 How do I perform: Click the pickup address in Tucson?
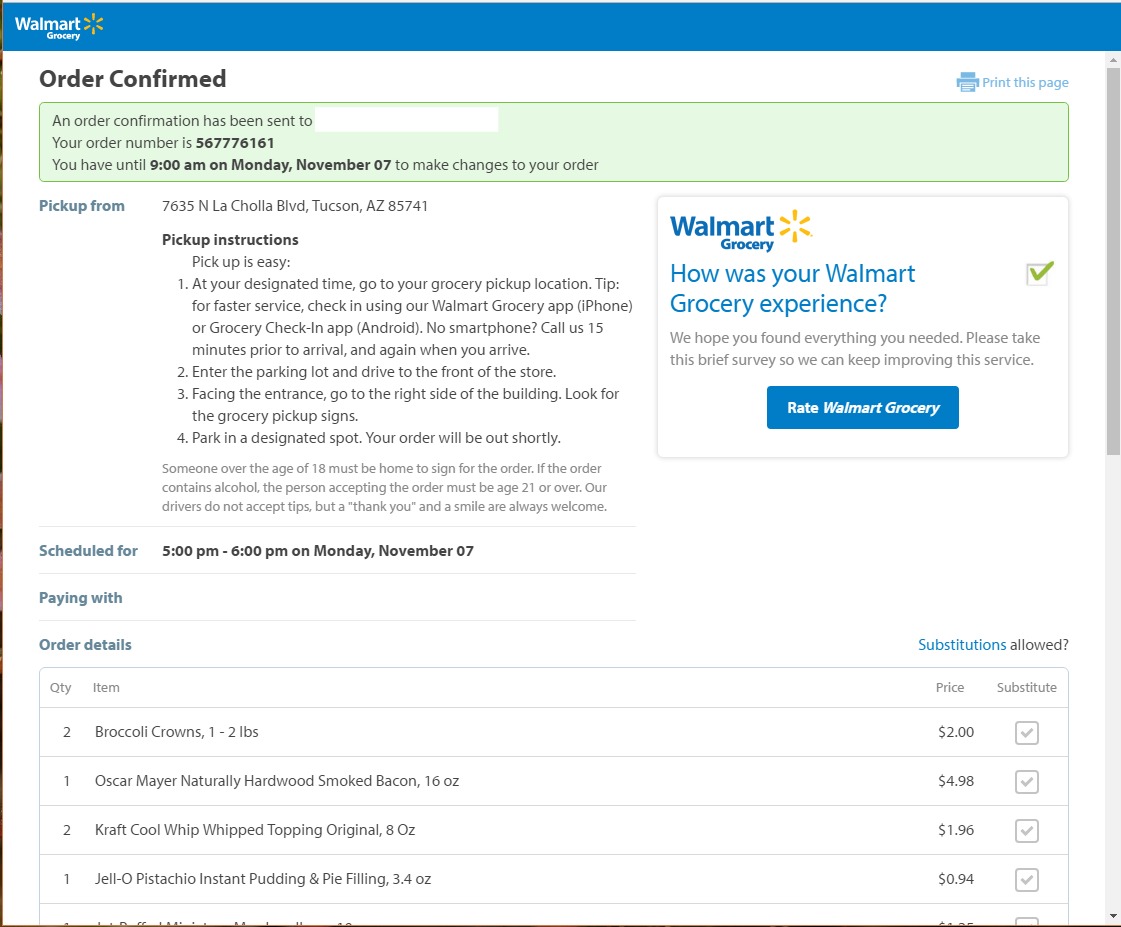pos(295,206)
